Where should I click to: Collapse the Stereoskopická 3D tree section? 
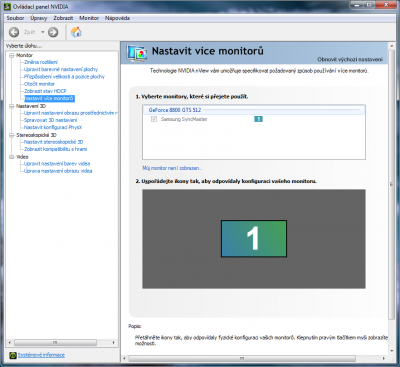point(12,135)
